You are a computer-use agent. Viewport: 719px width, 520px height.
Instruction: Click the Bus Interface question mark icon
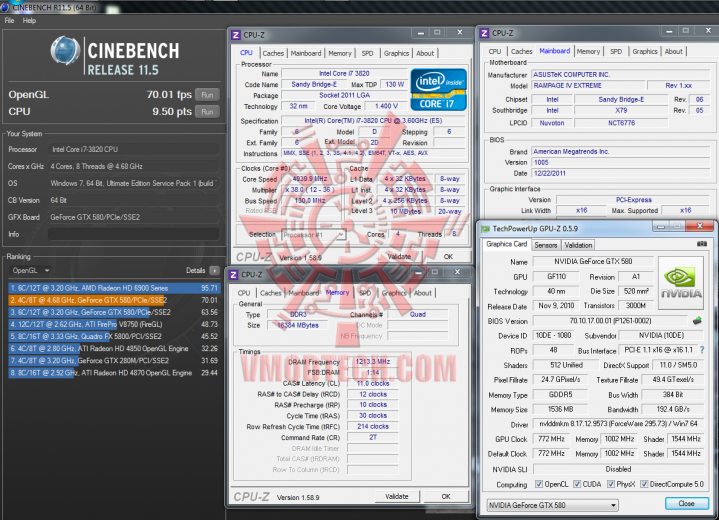pos(702,350)
